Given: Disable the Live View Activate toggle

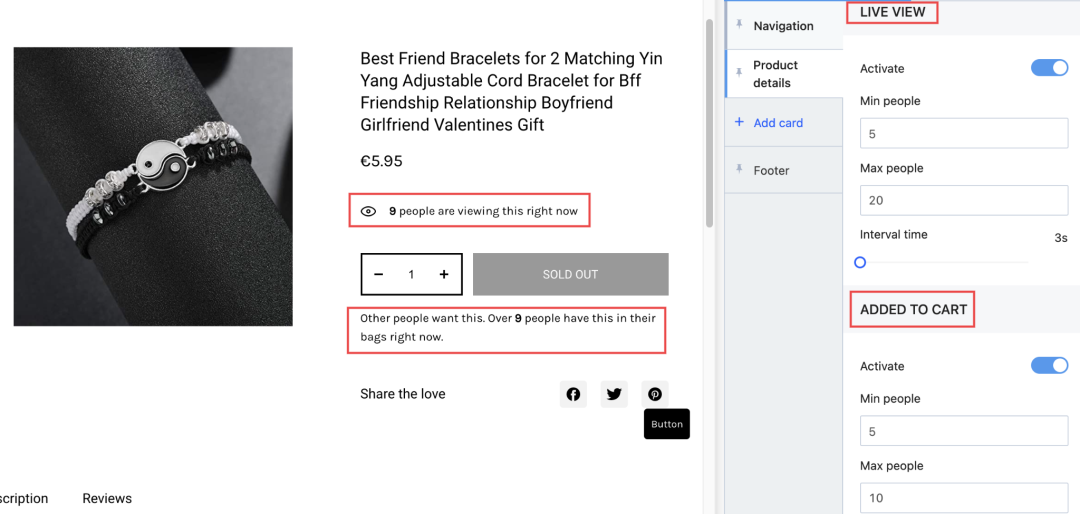Looking at the screenshot, I should pos(1049,68).
